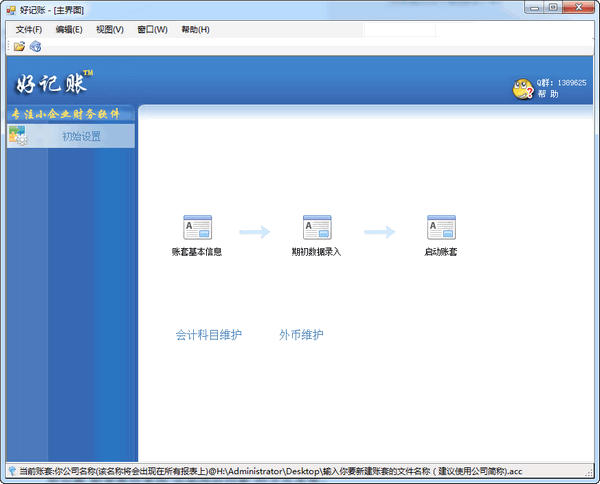This screenshot has width=600, height=484.
Task: Open the 视图(V) menu
Action: (110, 29)
